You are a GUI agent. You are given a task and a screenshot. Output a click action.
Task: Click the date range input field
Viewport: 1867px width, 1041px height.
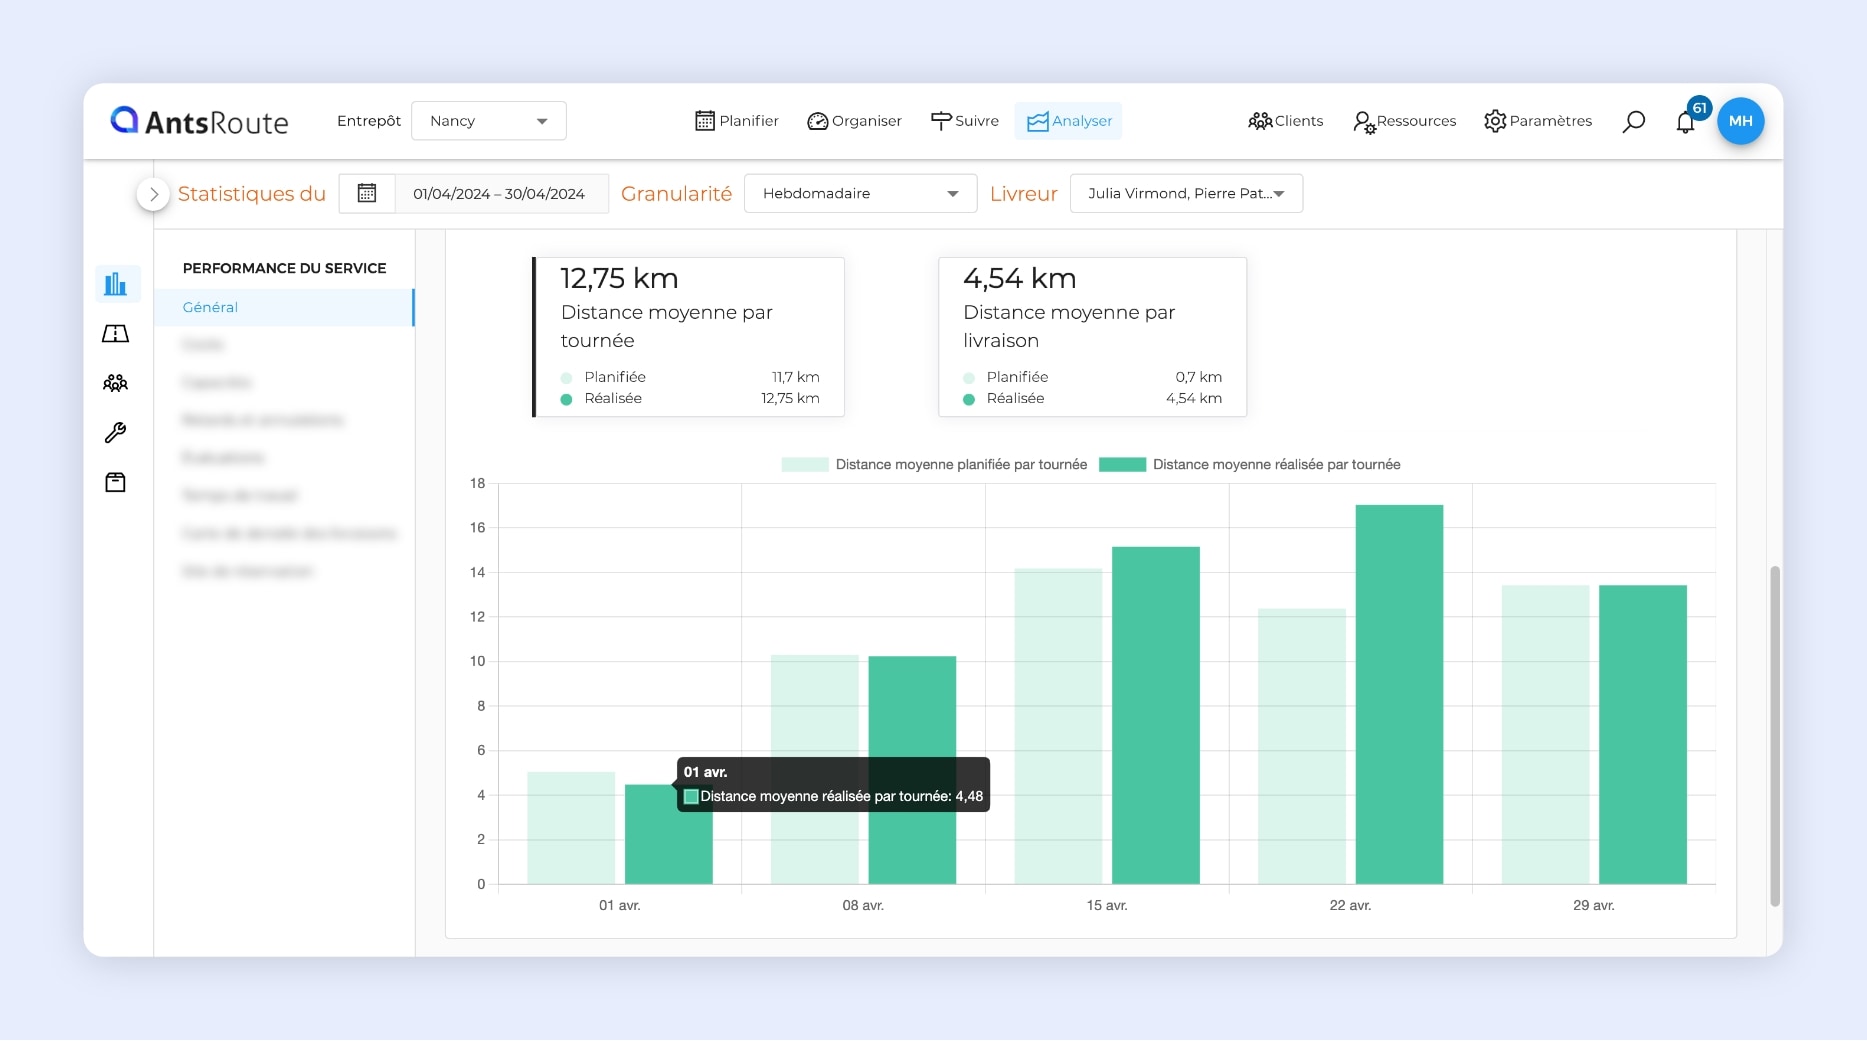click(x=500, y=193)
